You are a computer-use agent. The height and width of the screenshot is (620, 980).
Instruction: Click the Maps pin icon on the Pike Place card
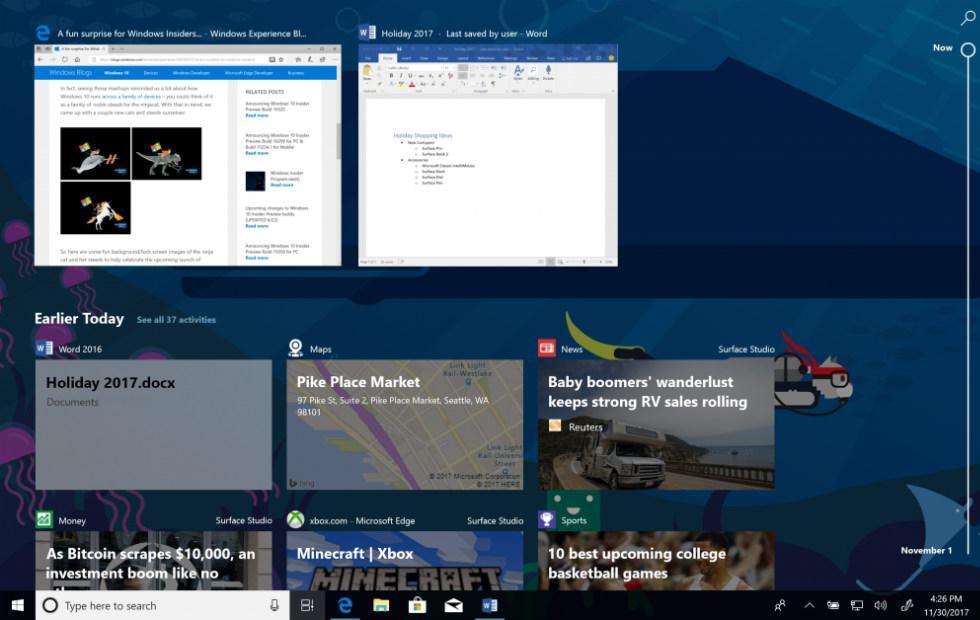click(x=295, y=348)
